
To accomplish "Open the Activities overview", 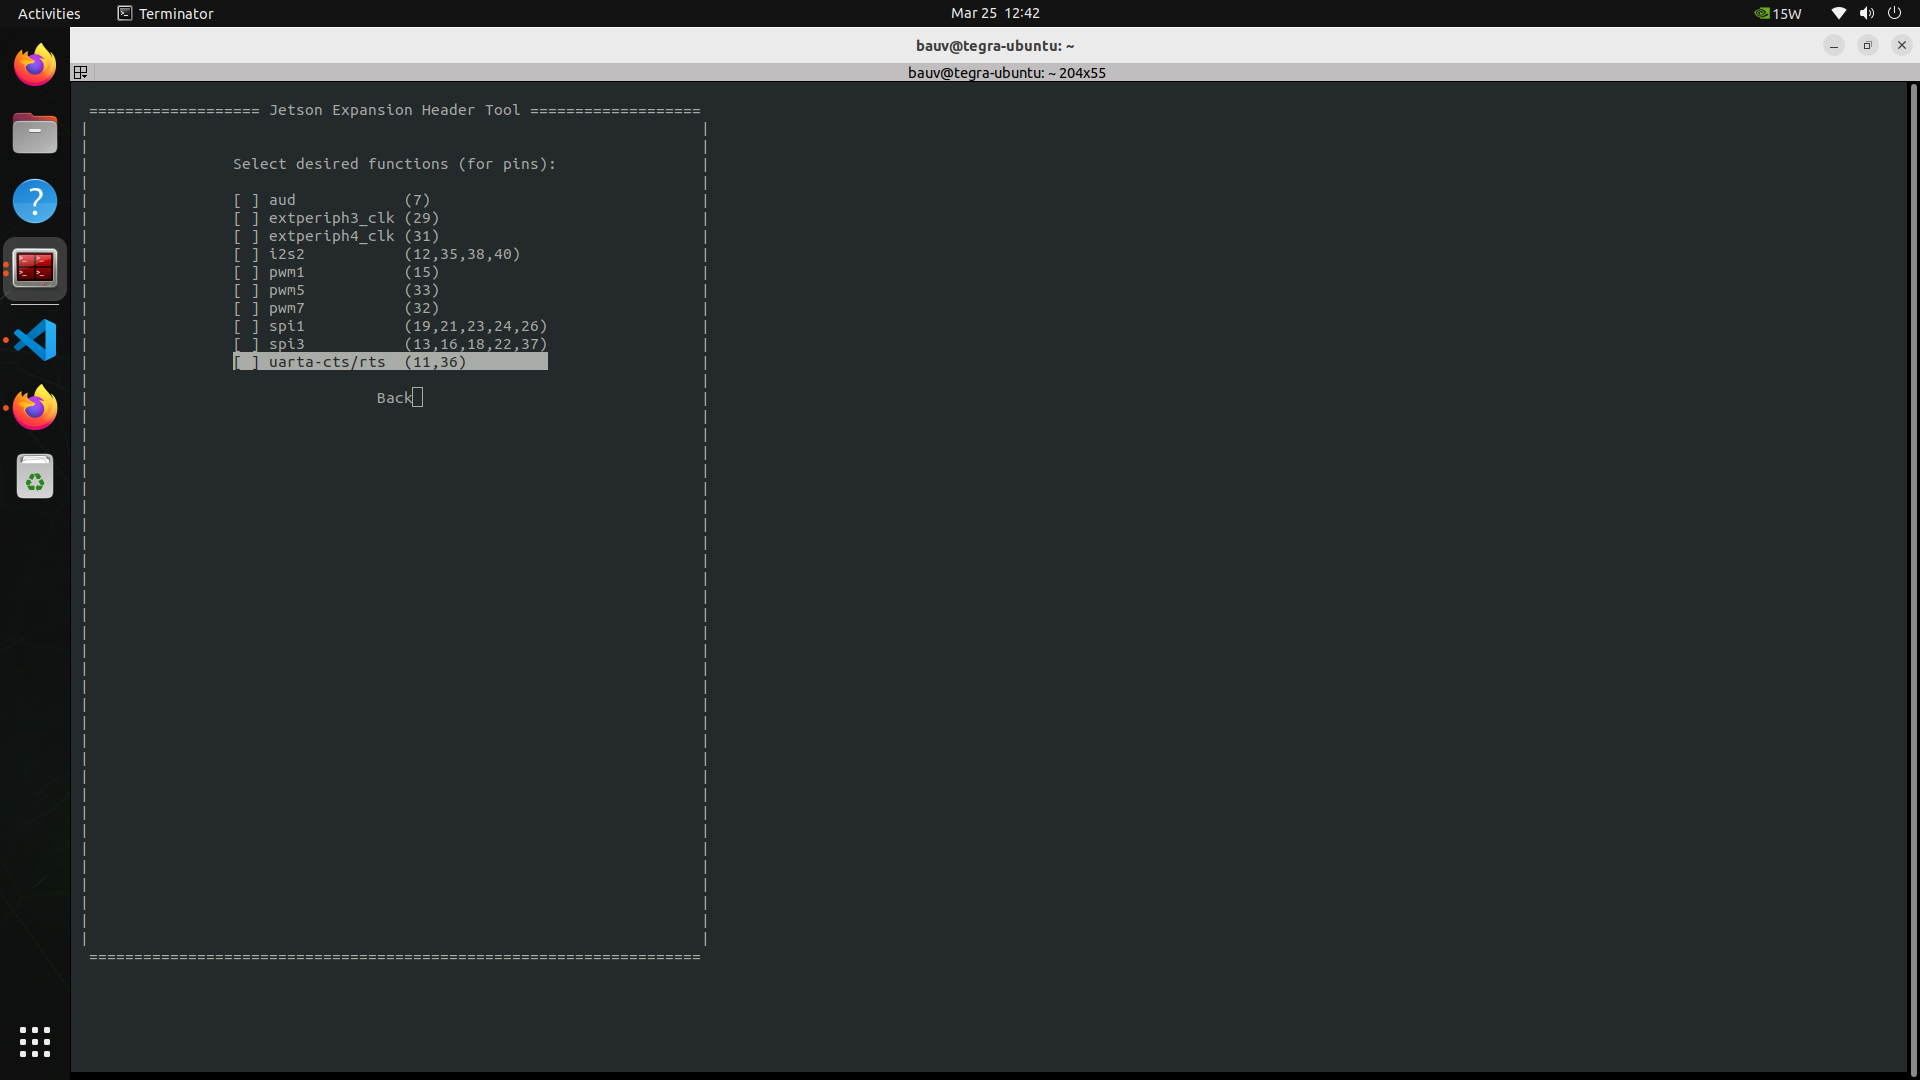I will (49, 13).
